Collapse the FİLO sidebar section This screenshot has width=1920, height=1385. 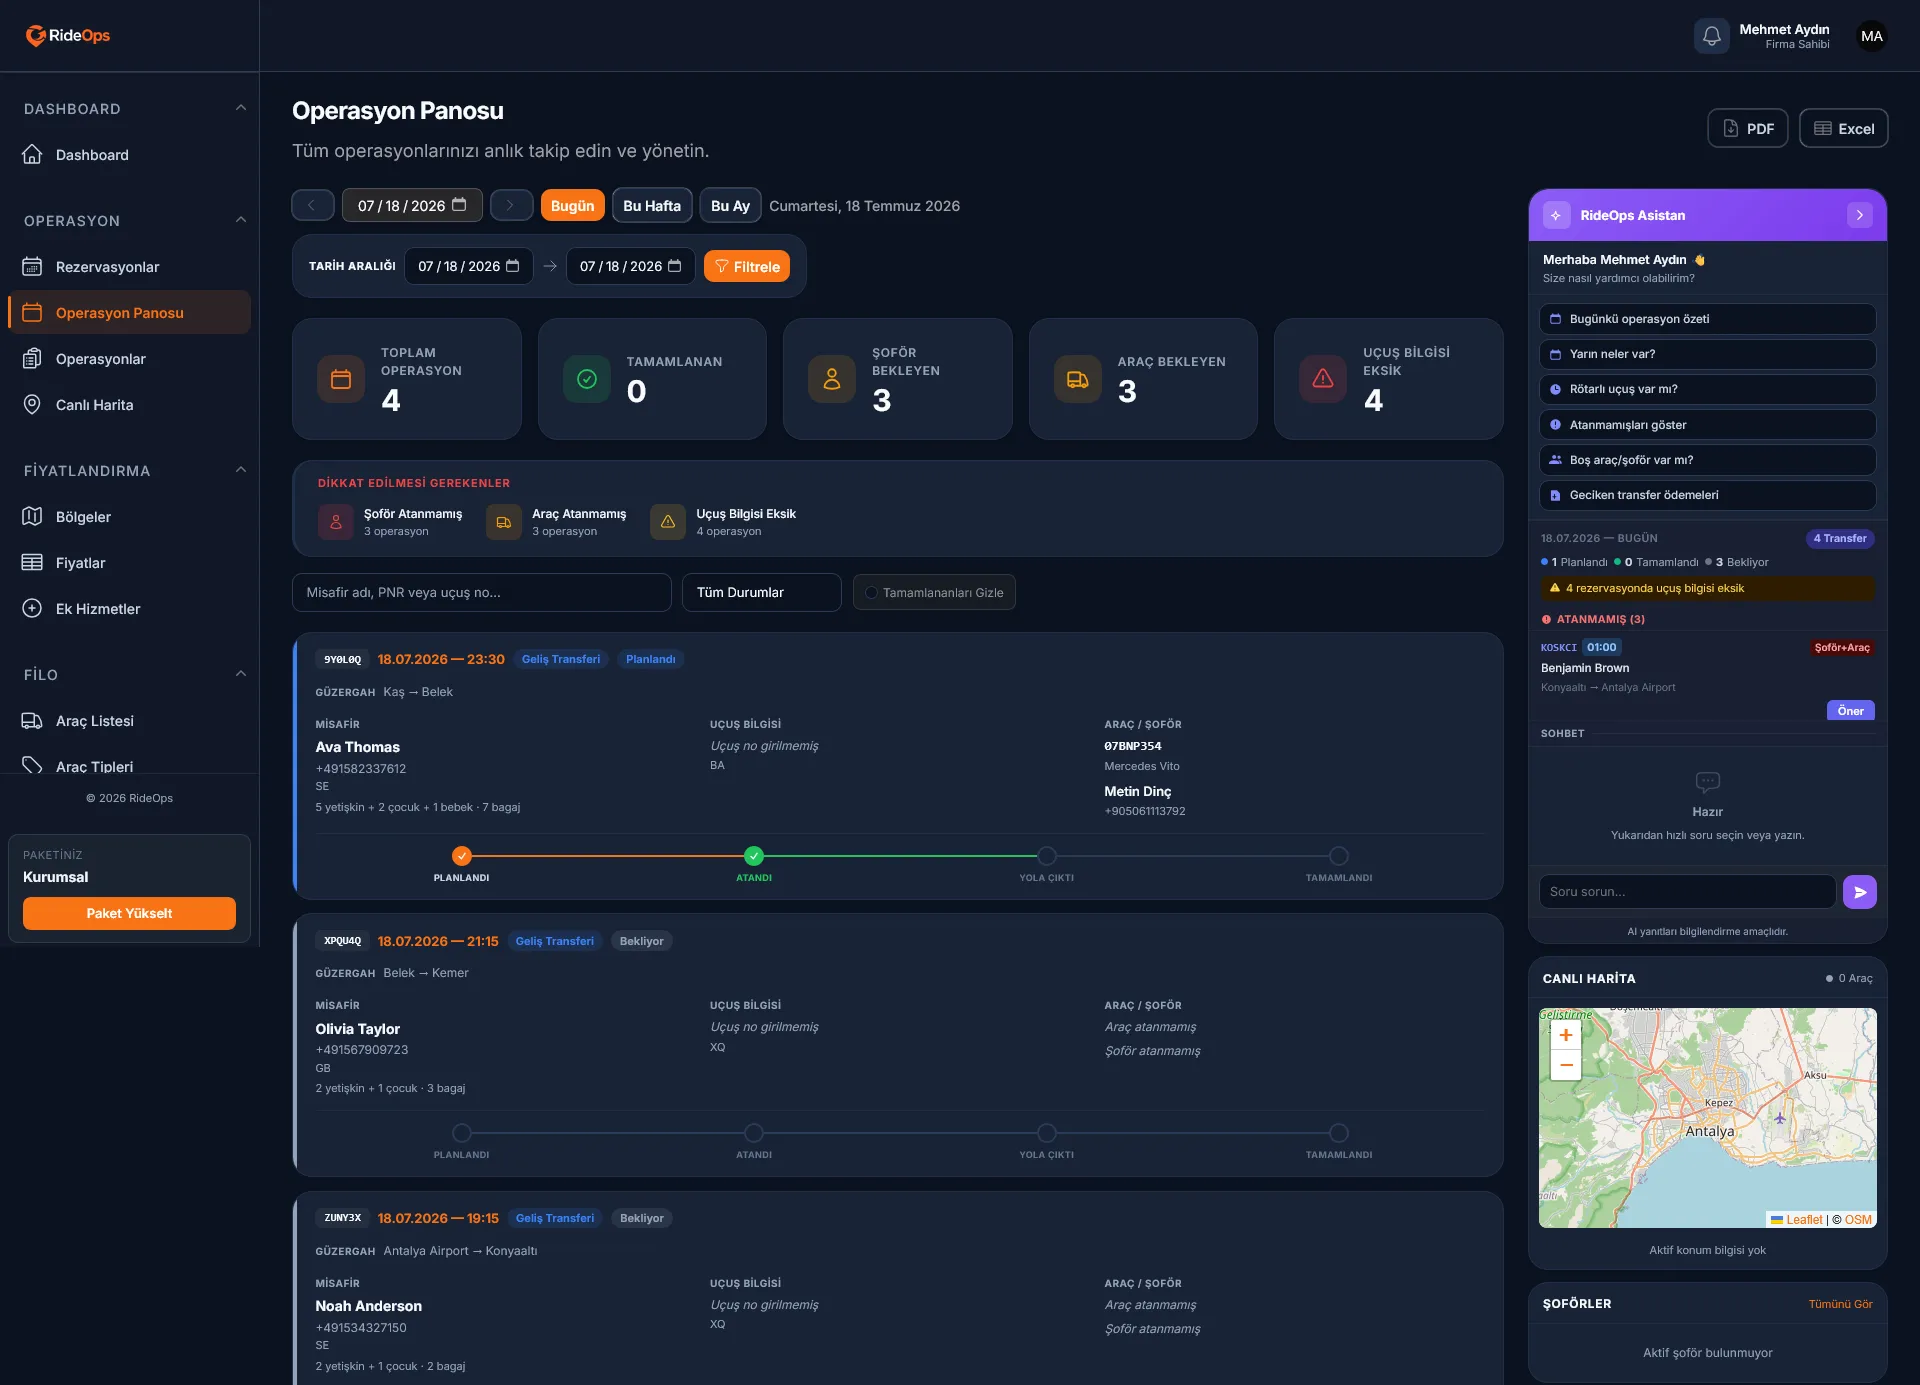point(240,674)
